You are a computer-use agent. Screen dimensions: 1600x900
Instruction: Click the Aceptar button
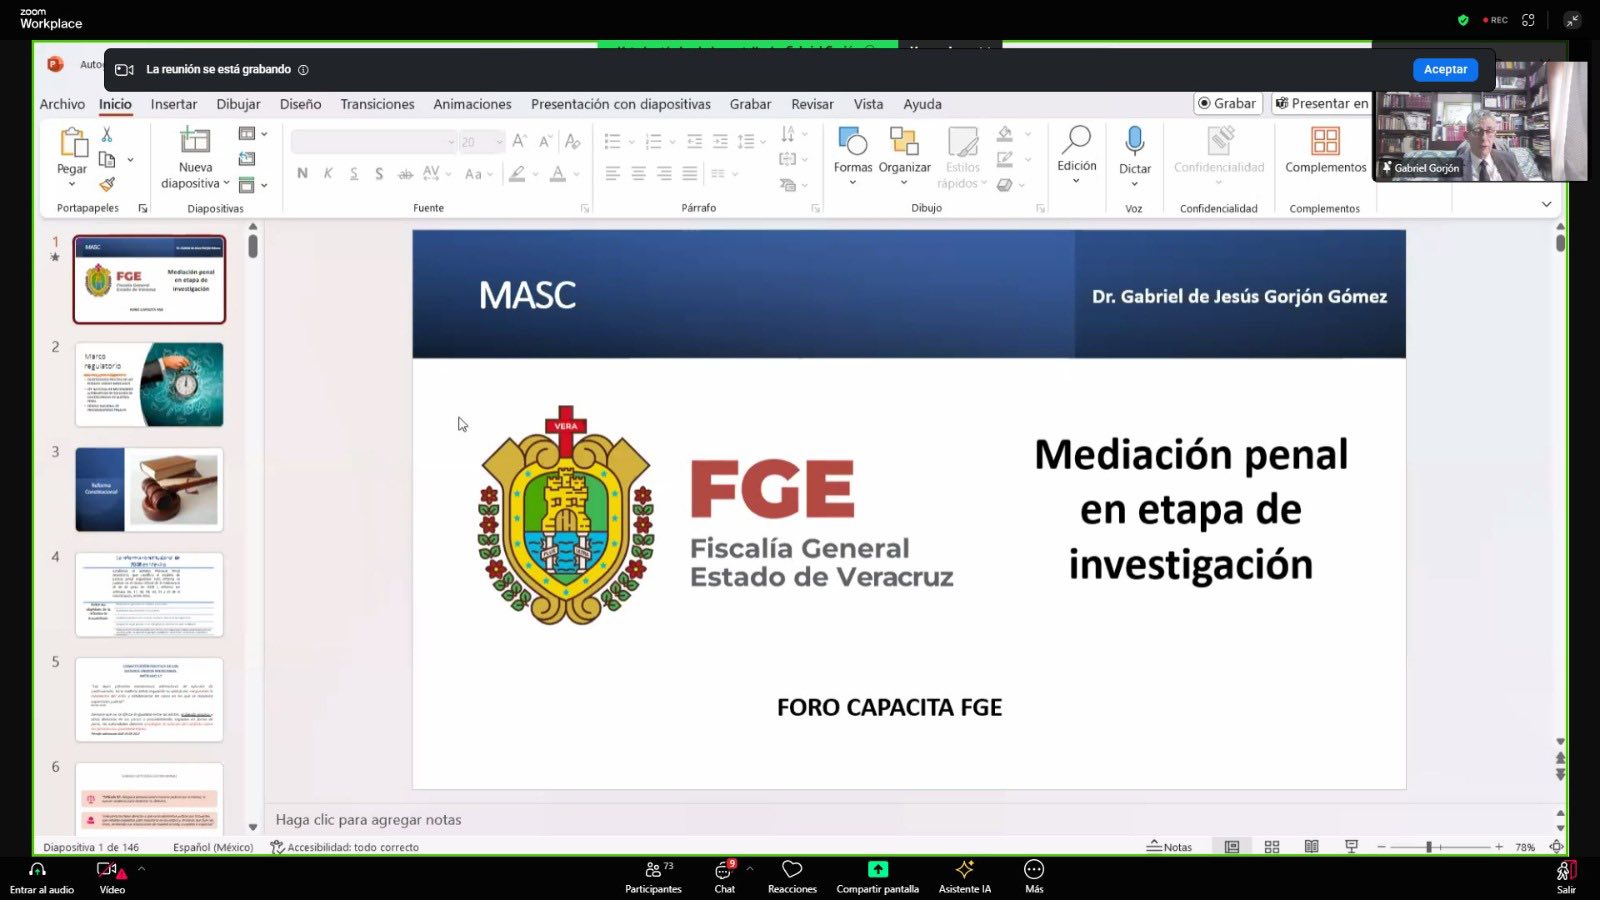[1445, 69]
